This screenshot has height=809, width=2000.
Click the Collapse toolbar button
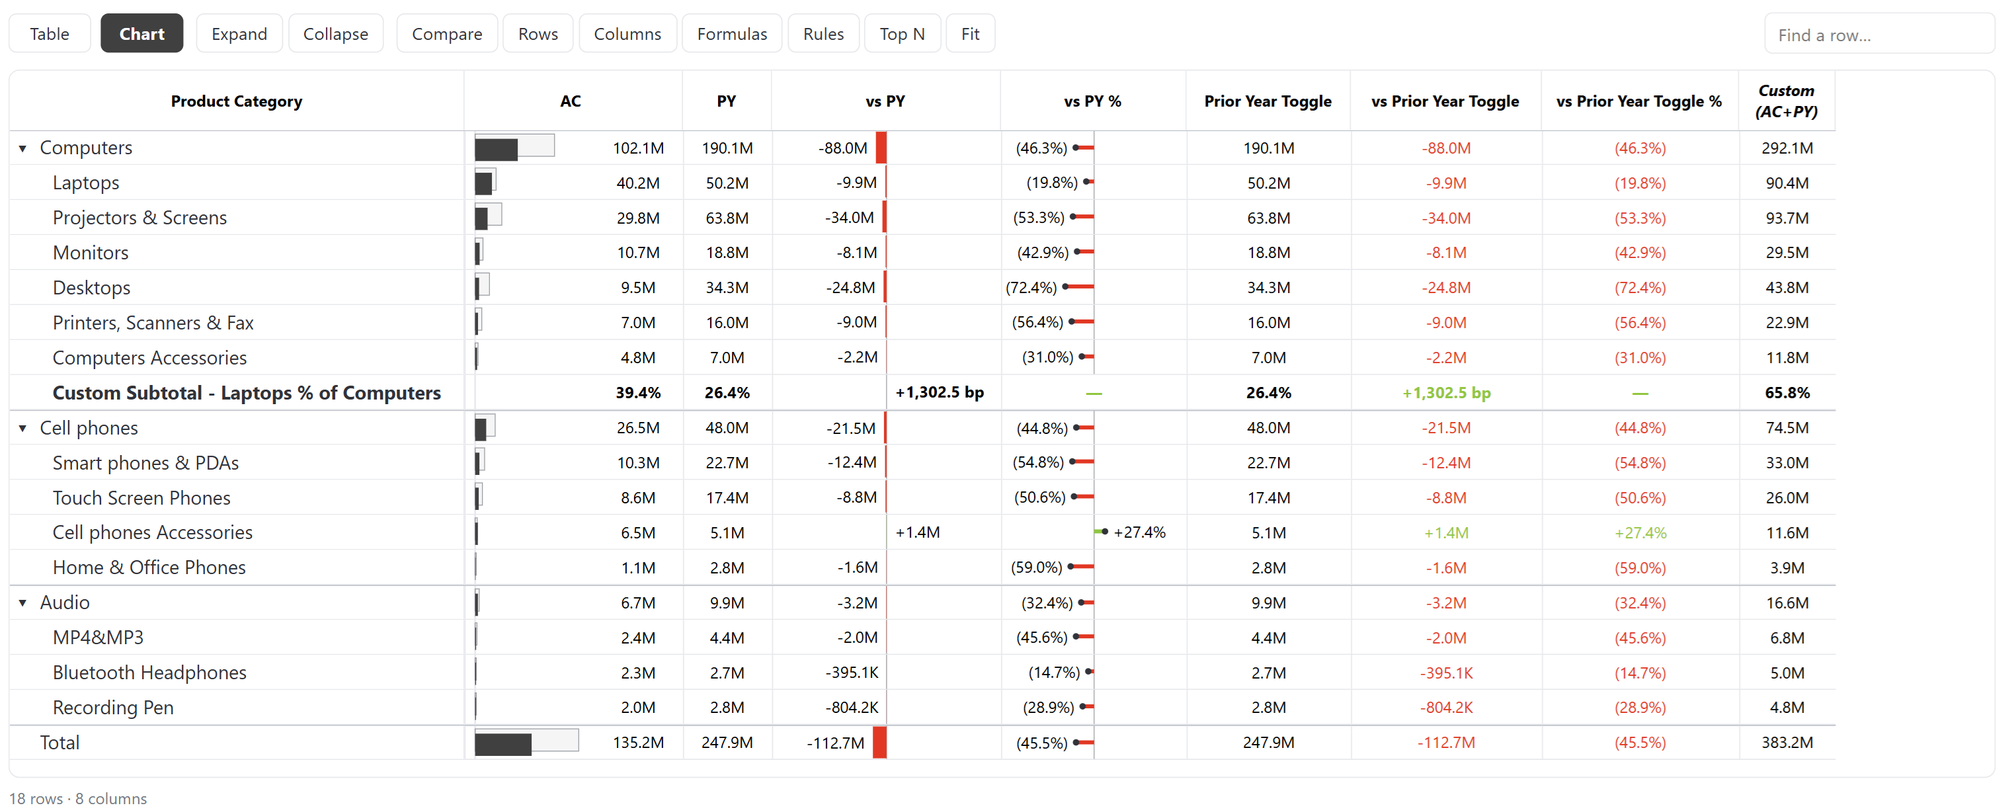335,34
